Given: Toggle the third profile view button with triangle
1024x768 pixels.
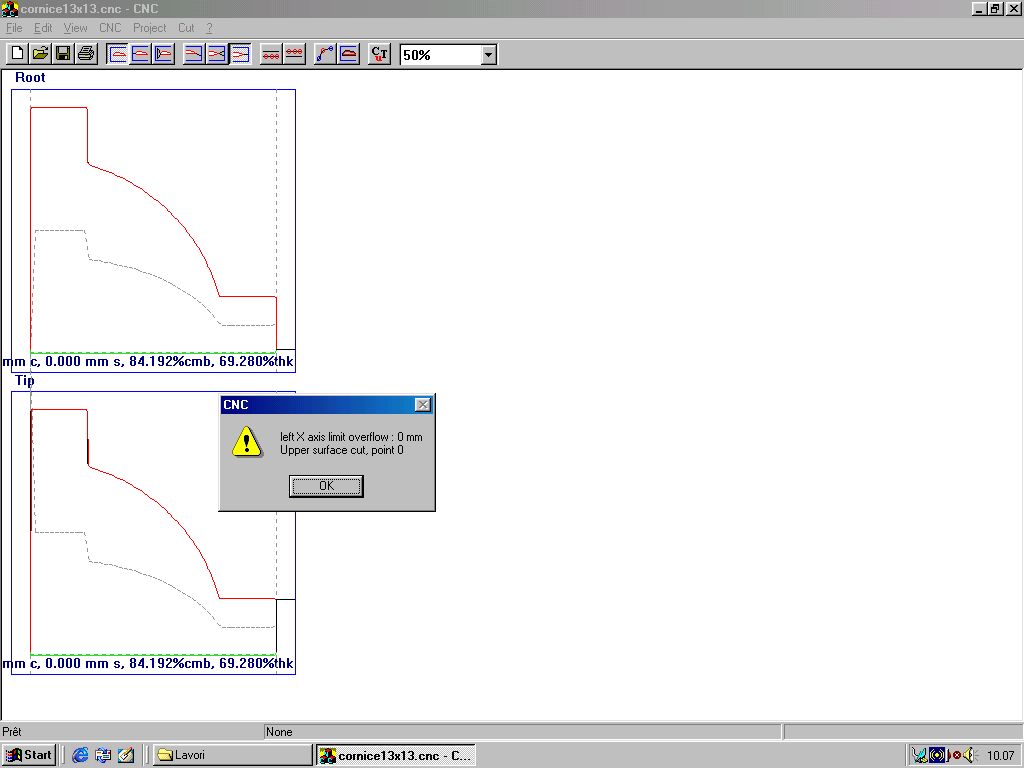Looking at the screenshot, I should 164,54.
